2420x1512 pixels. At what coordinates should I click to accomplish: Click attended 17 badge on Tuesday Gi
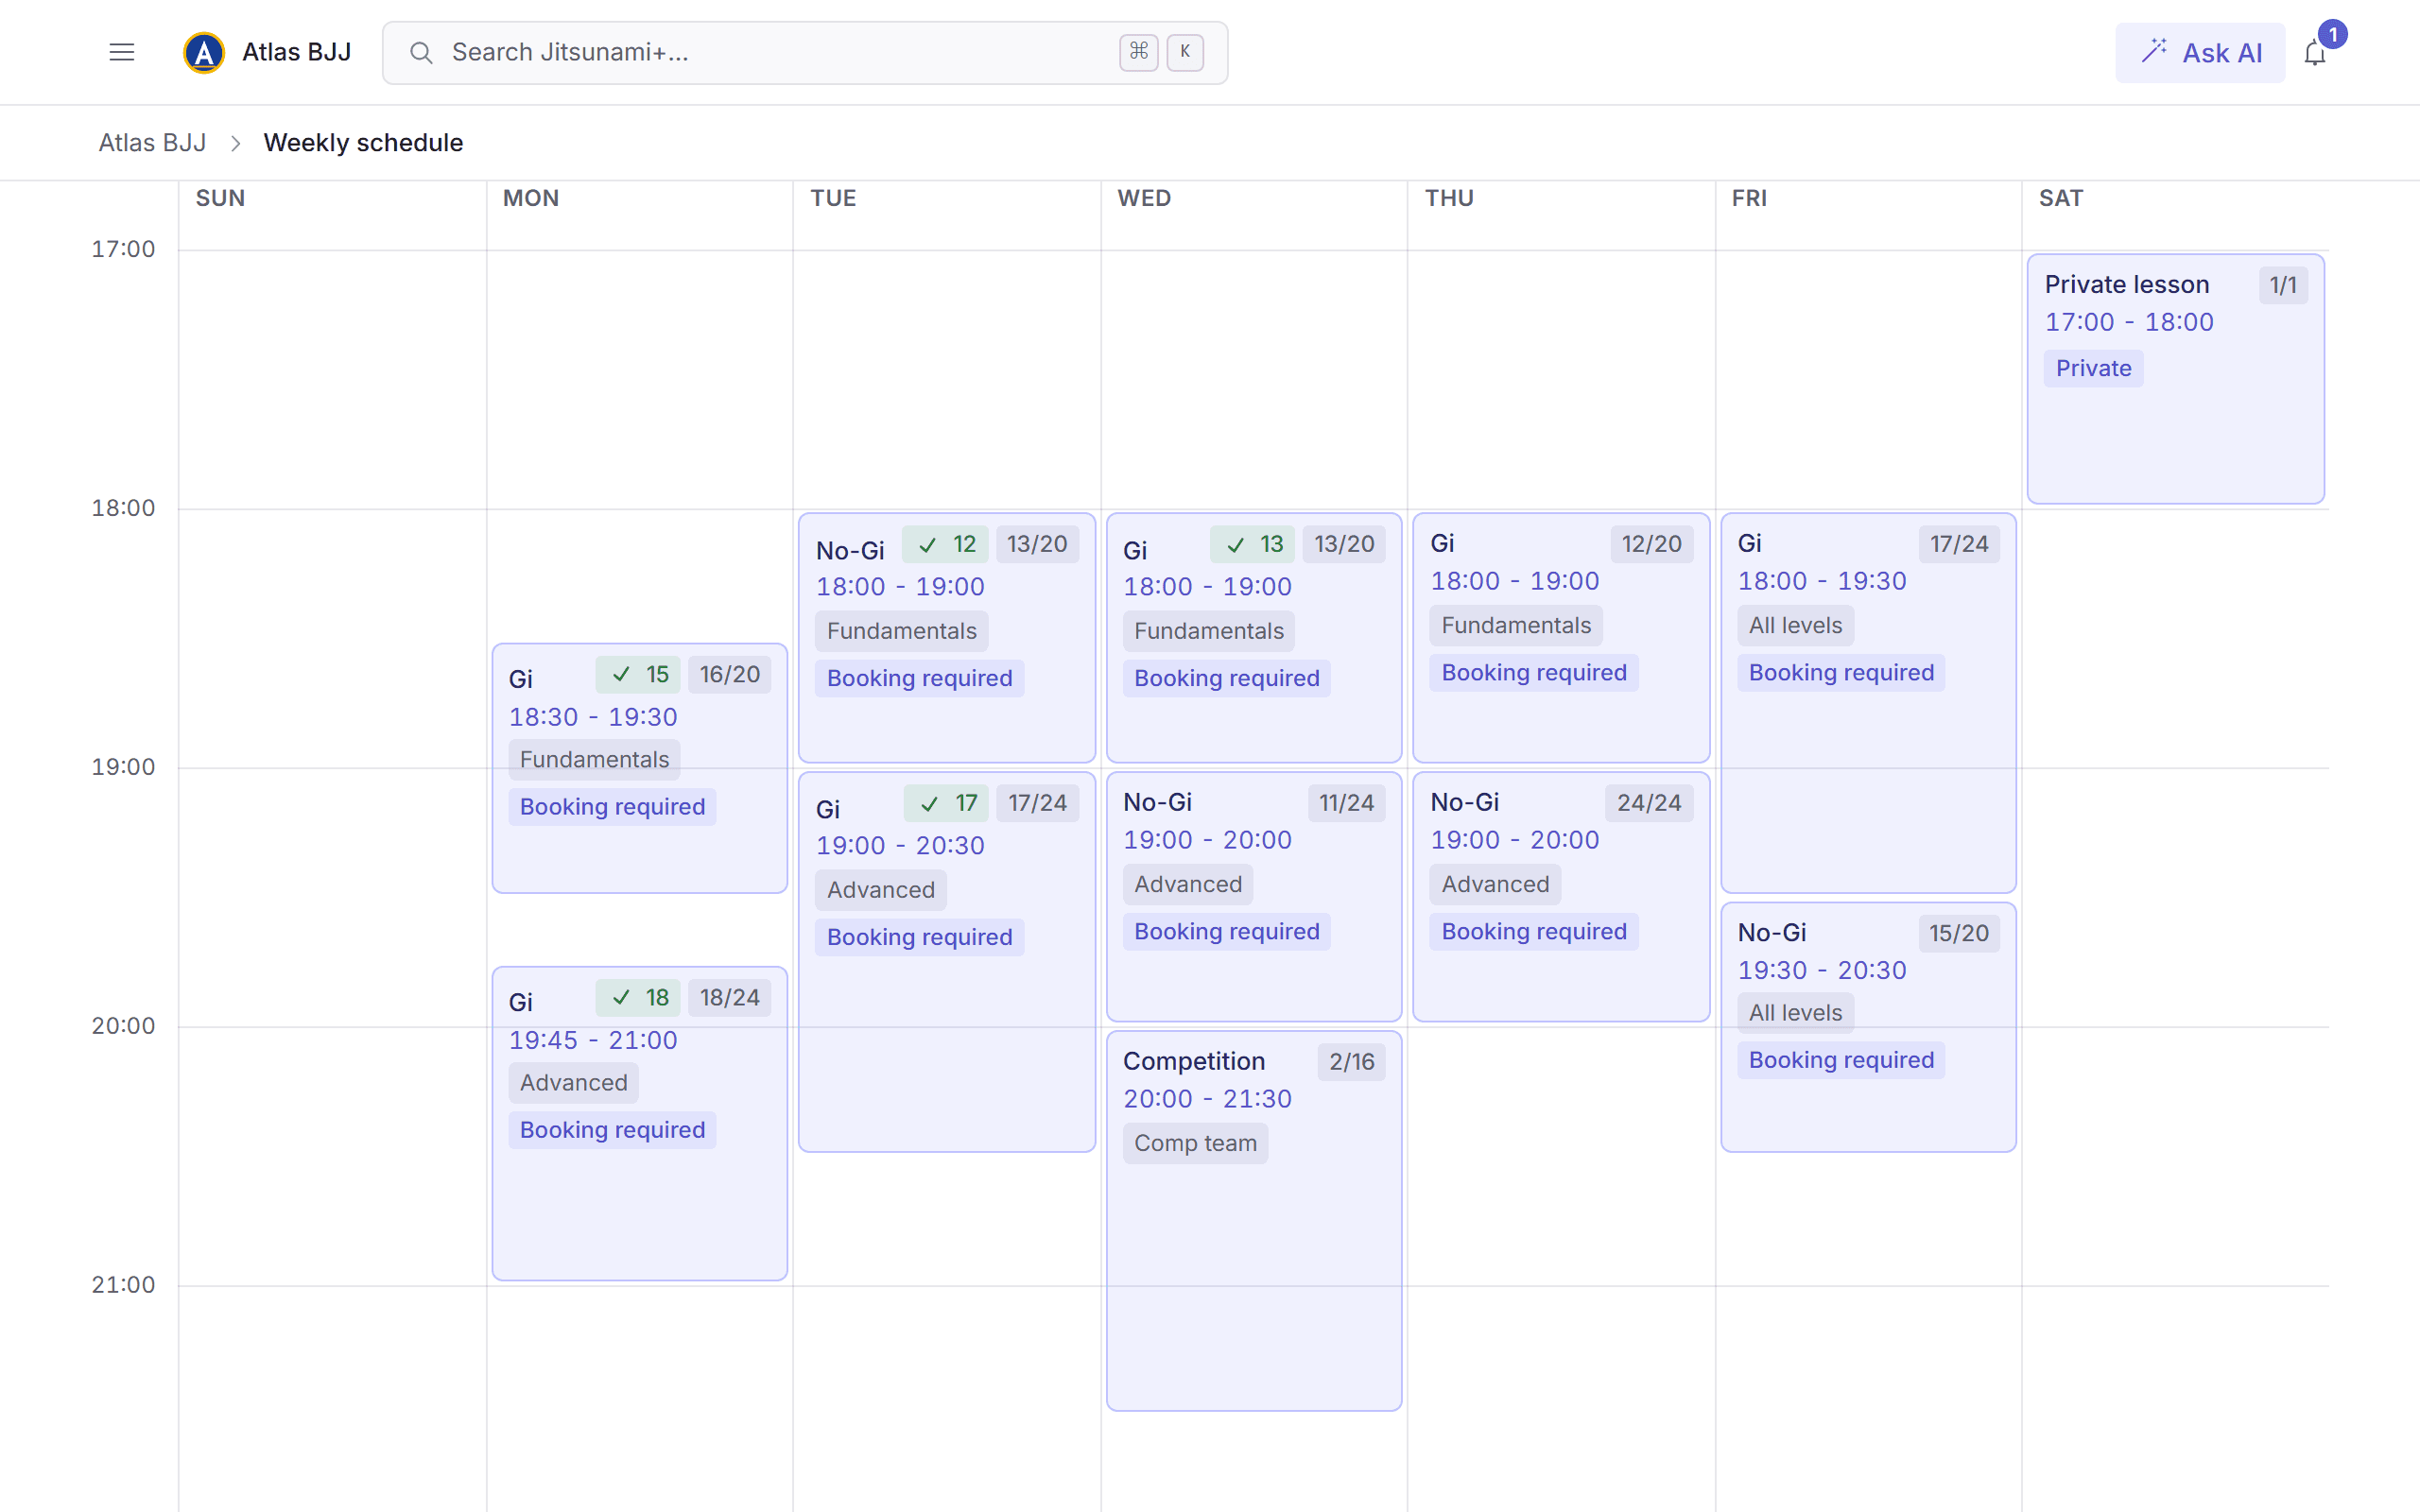[x=947, y=803]
